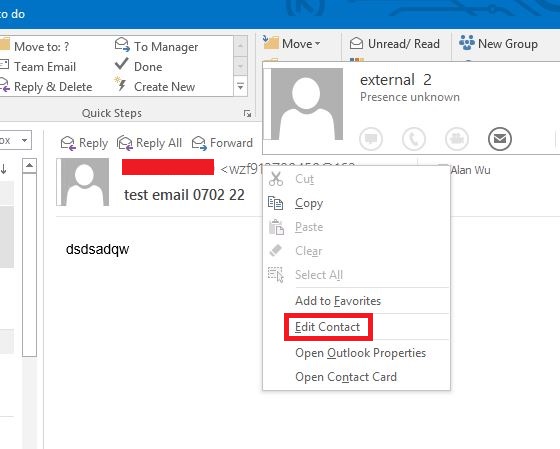
Task: Click the Paste clipboard icon
Action: (x=276, y=227)
